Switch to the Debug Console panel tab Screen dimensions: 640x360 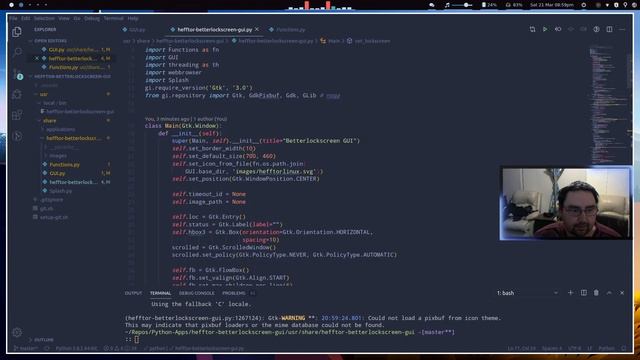(x=196, y=293)
